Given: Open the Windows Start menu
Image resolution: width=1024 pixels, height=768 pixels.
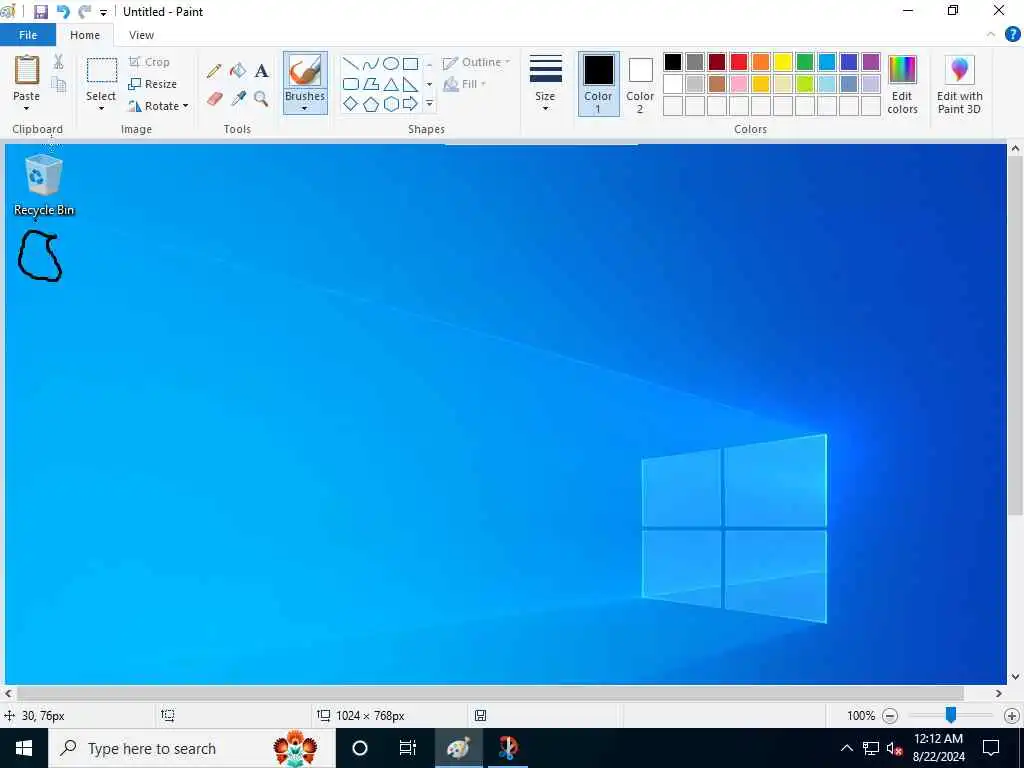Looking at the screenshot, I should (x=24, y=748).
